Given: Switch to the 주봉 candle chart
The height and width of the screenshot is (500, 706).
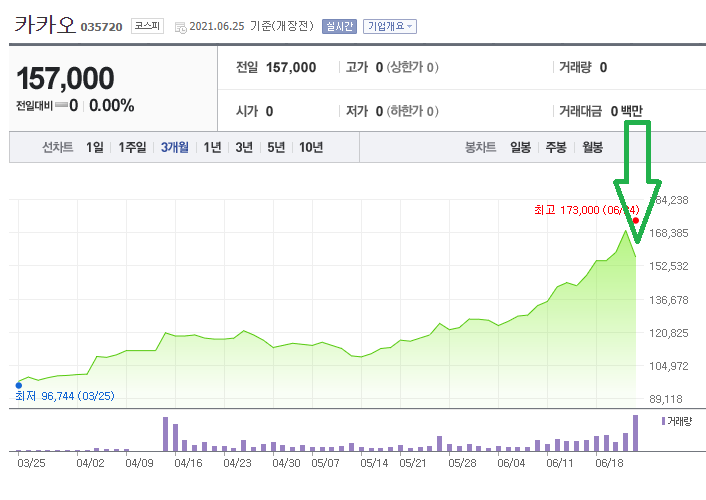Looking at the screenshot, I should pos(556,147).
